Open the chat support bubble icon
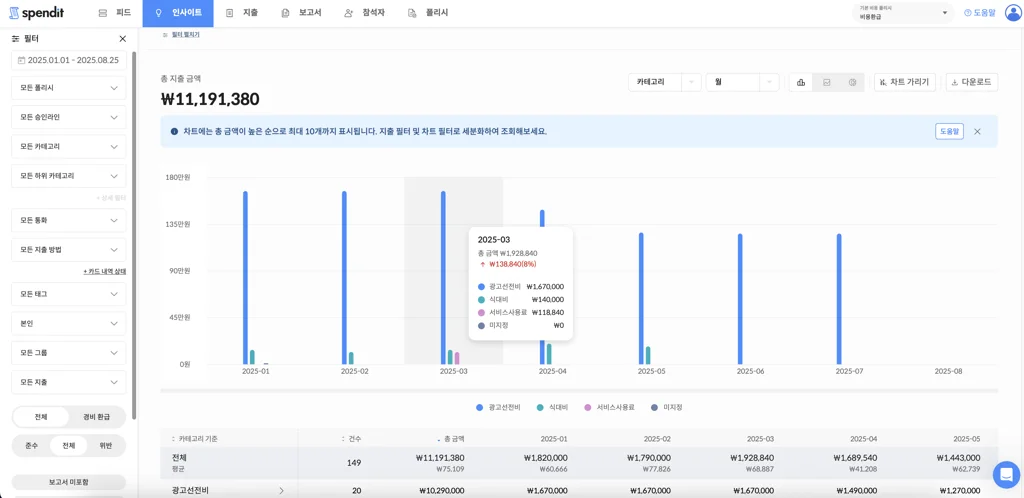Image resolution: width=1024 pixels, height=498 pixels. point(1005,474)
